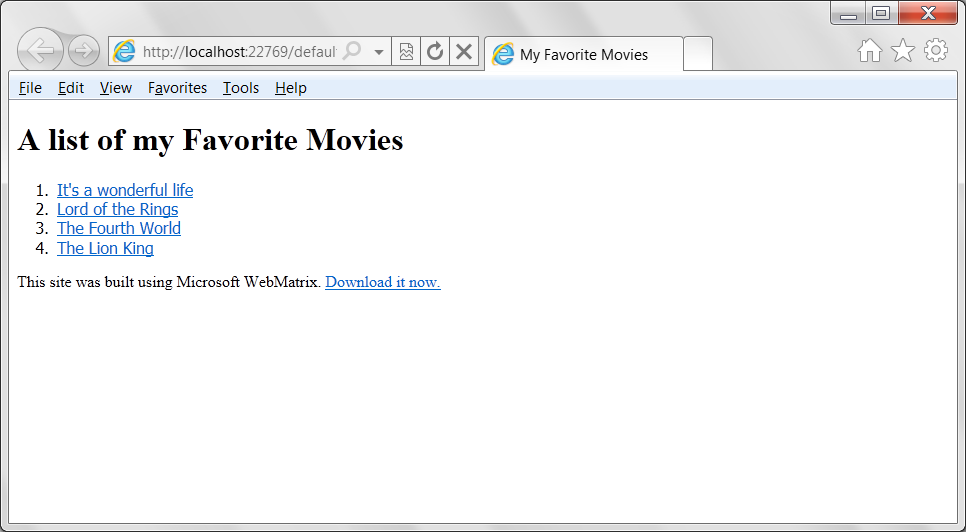Open the File menu

pyautogui.click(x=30, y=88)
